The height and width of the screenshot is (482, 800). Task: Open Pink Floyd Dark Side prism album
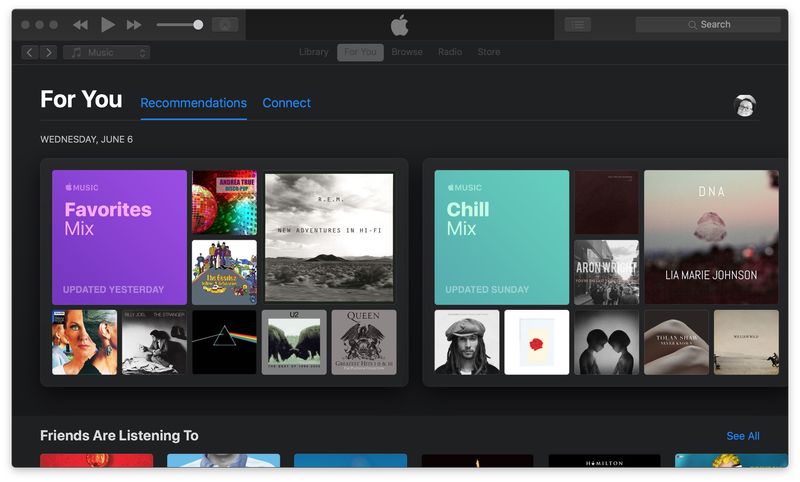(x=224, y=342)
